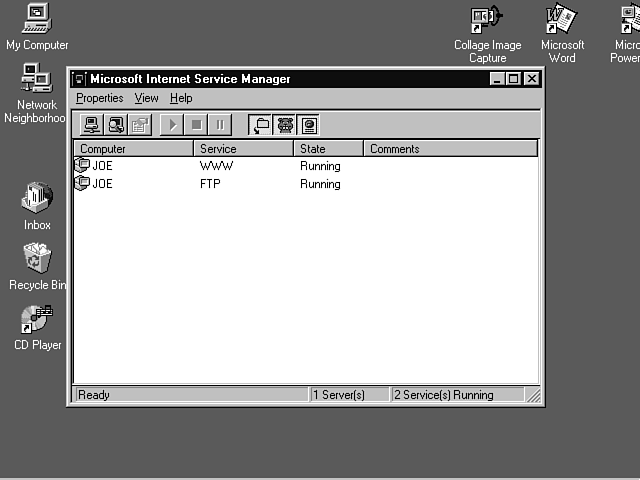Open the Help menu

click(x=181, y=98)
